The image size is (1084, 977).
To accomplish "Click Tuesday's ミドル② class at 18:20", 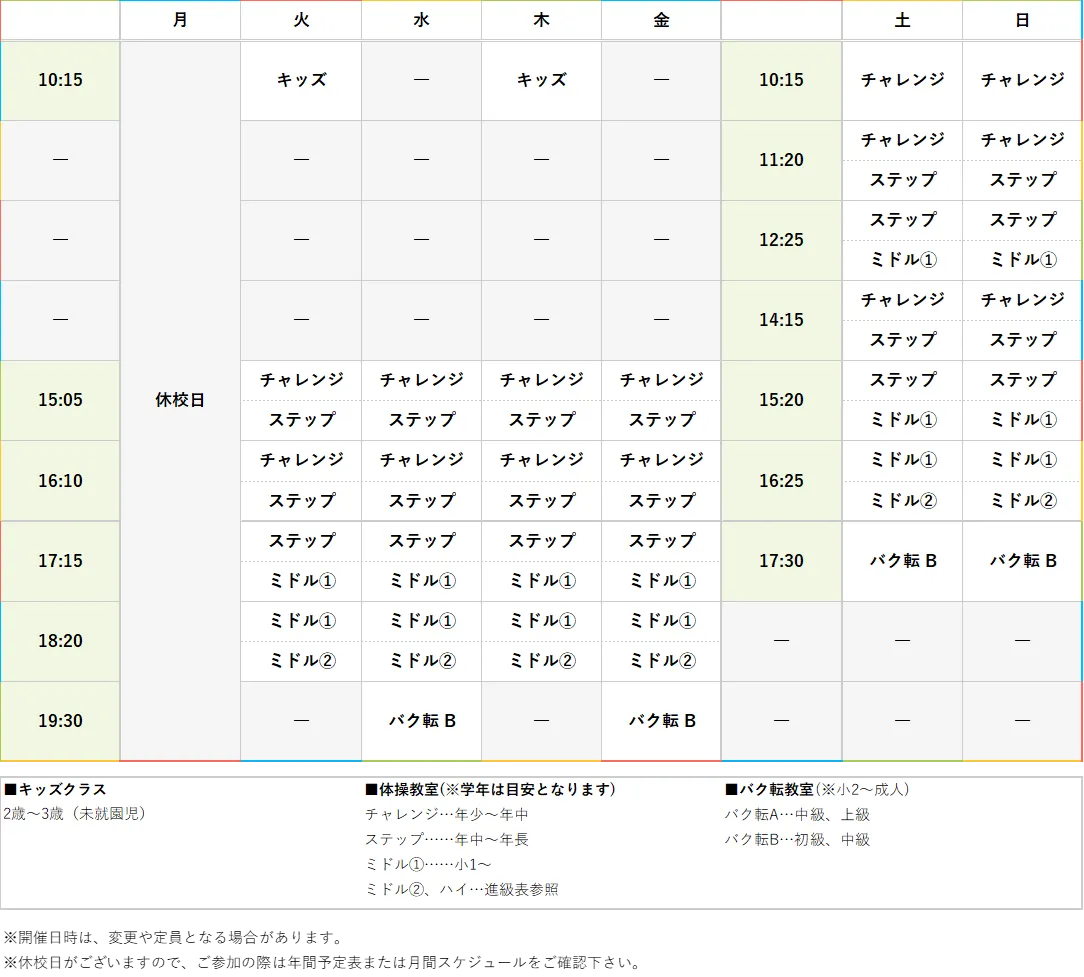I will point(300,661).
